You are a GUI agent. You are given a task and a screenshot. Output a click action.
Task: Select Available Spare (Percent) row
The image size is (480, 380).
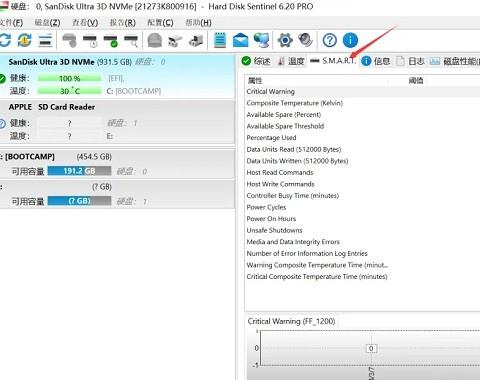[x=362, y=115]
